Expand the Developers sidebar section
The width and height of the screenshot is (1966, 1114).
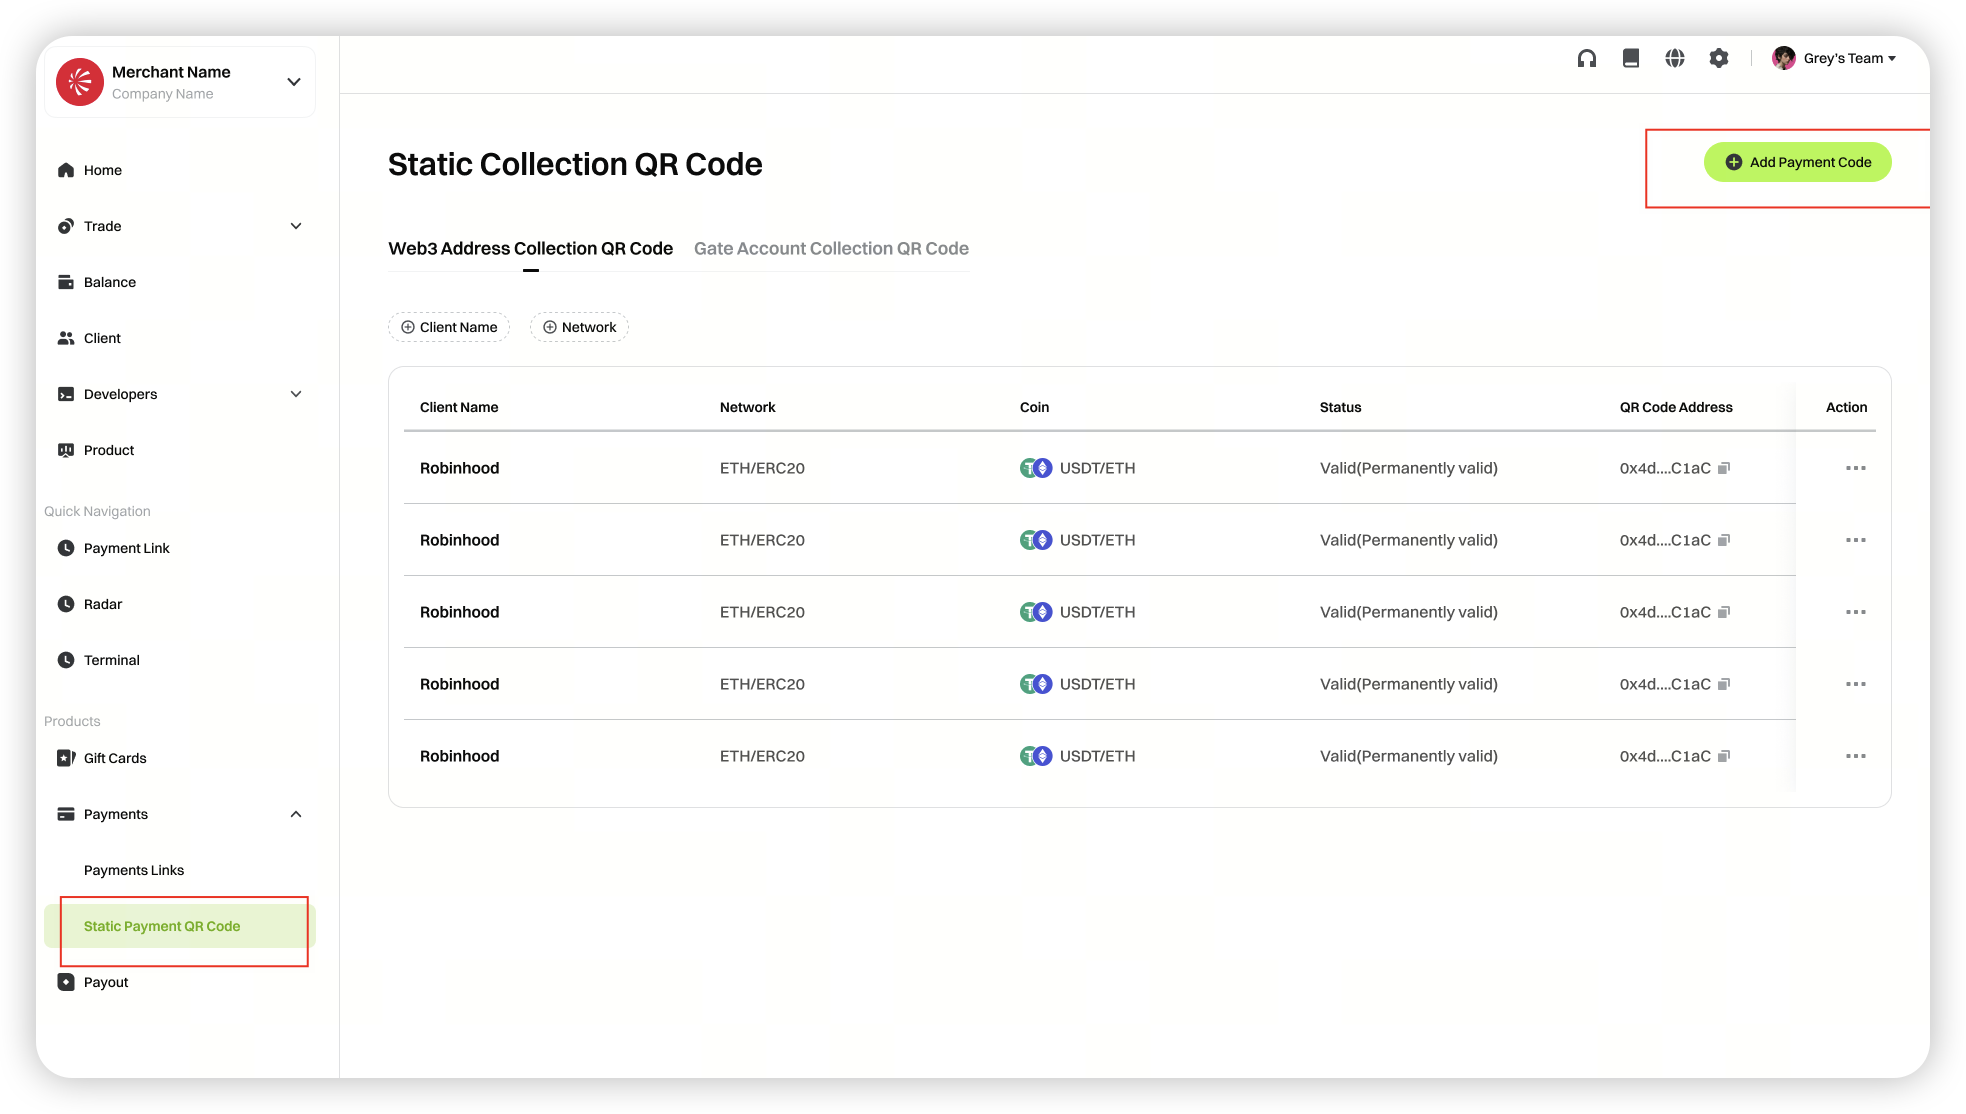click(x=296, y=394)
